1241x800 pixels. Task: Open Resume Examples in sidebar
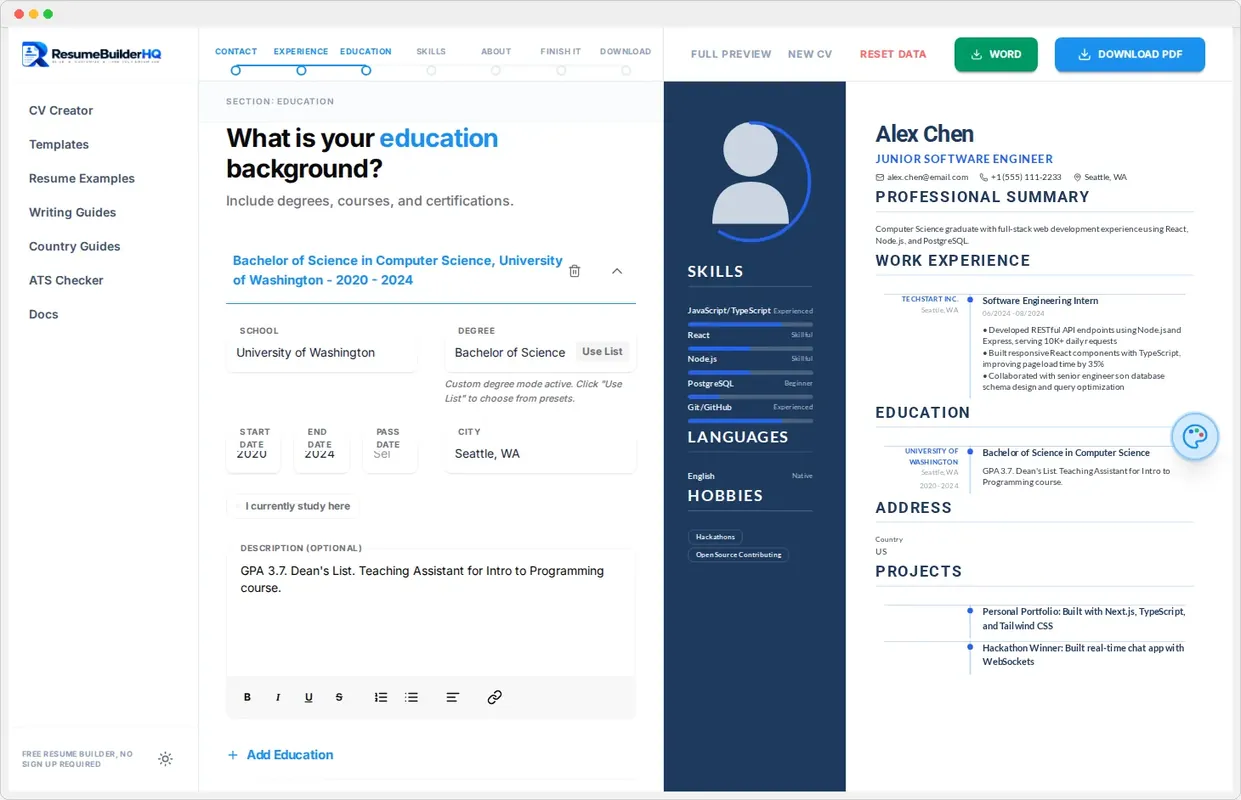[x=82, y=179]
